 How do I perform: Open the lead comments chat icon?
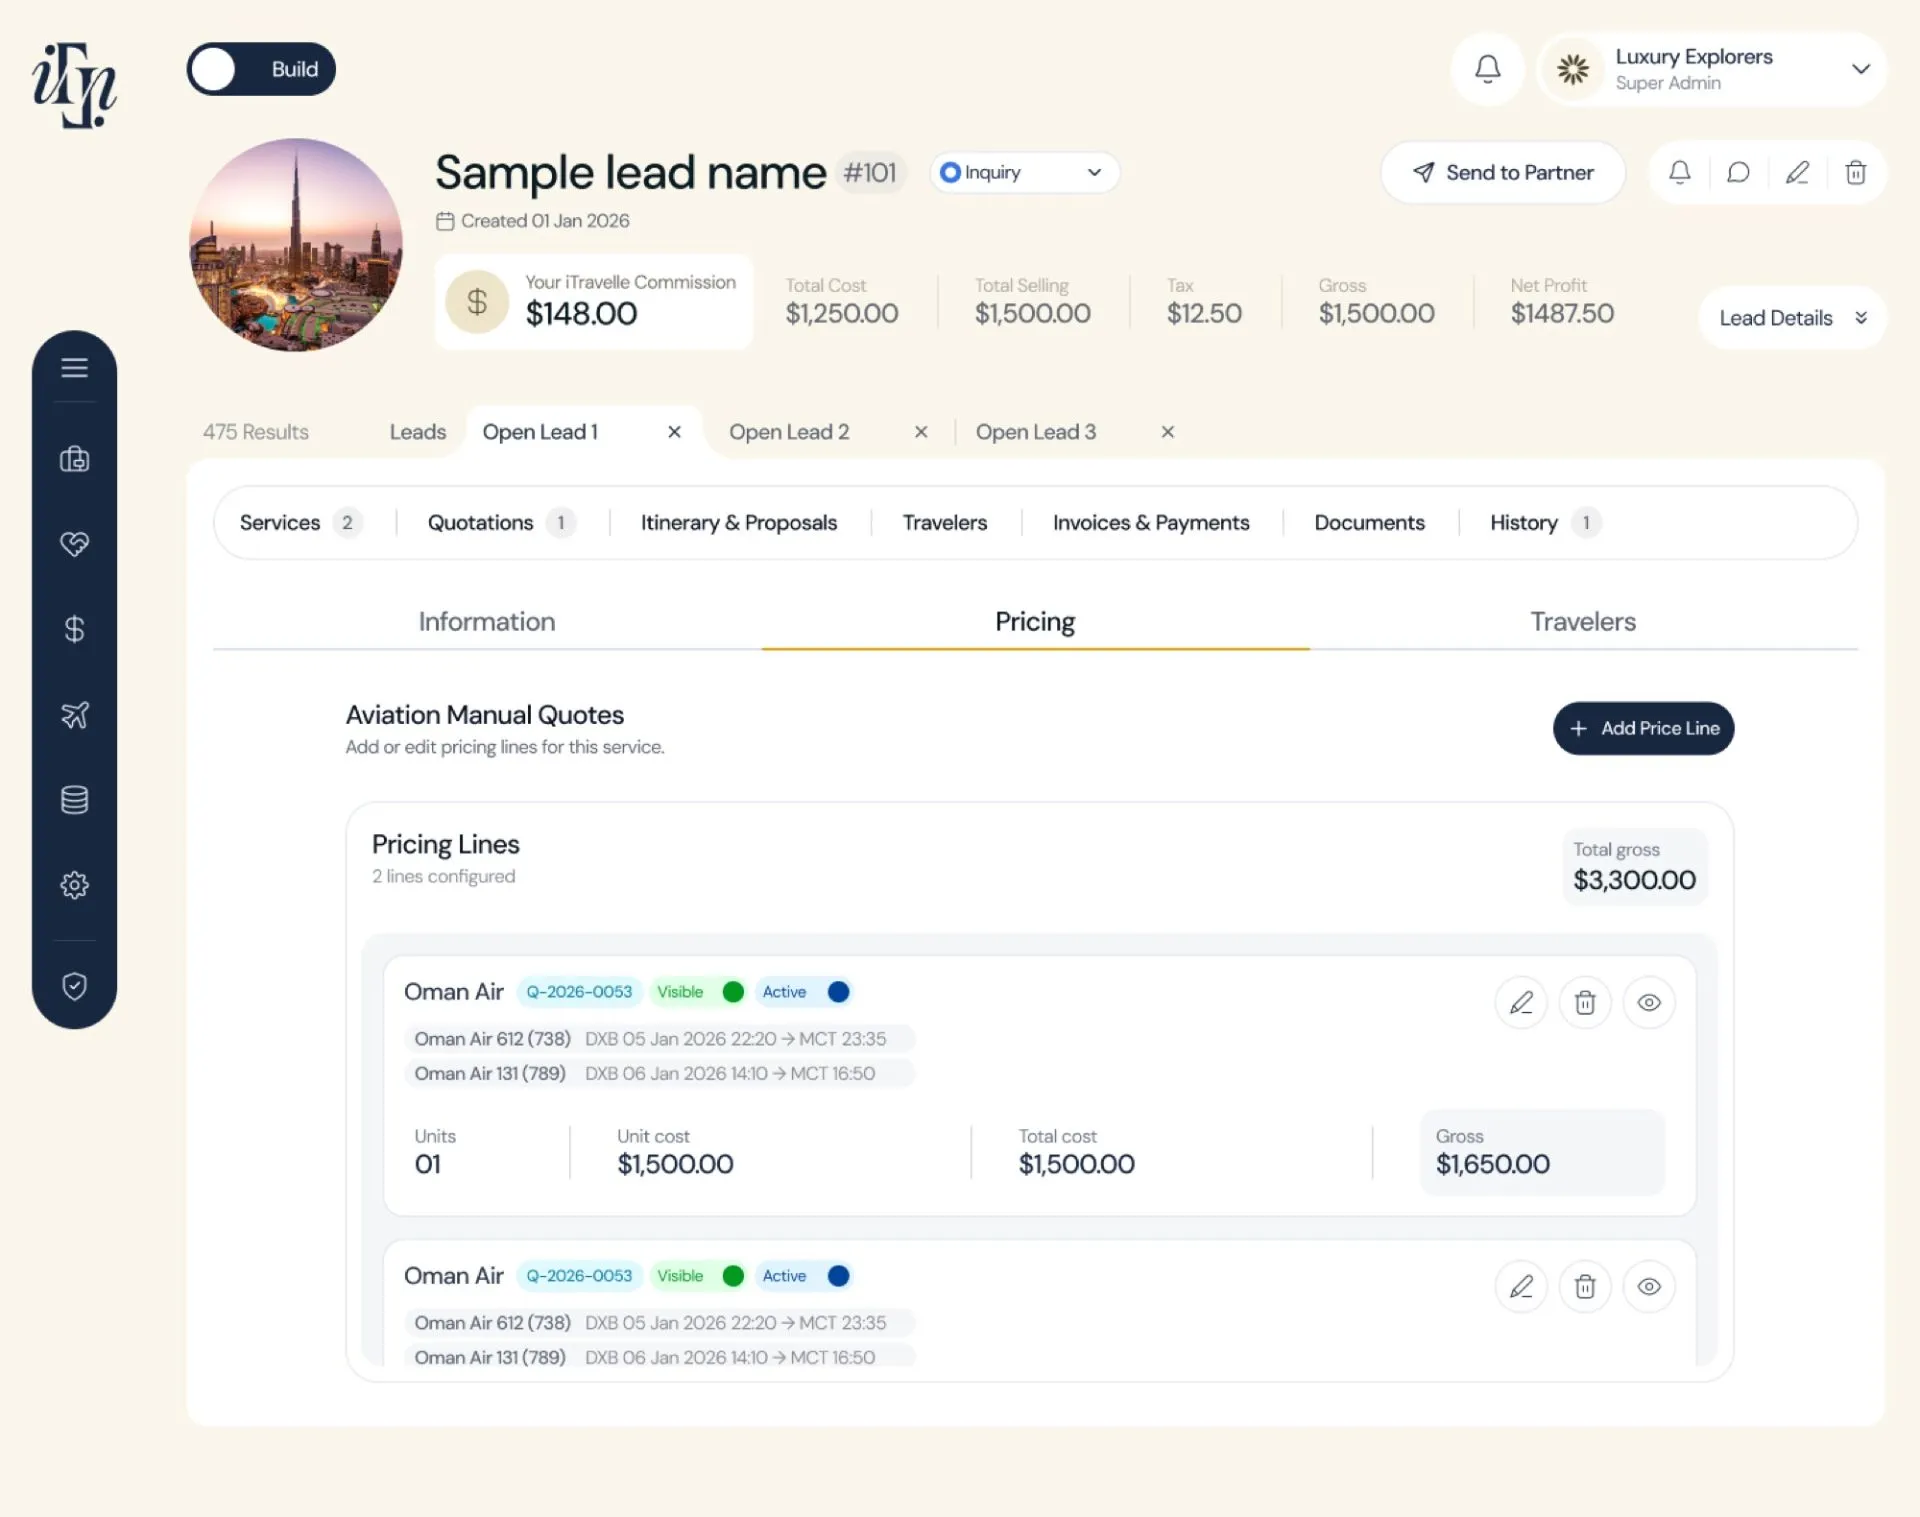(1739, 172)
